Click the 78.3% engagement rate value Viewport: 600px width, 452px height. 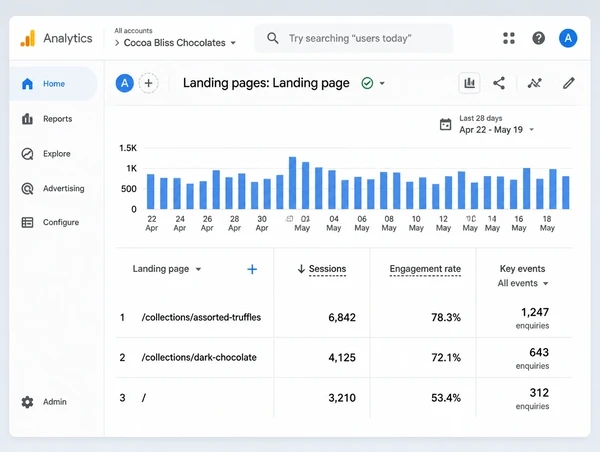point(446,317)
